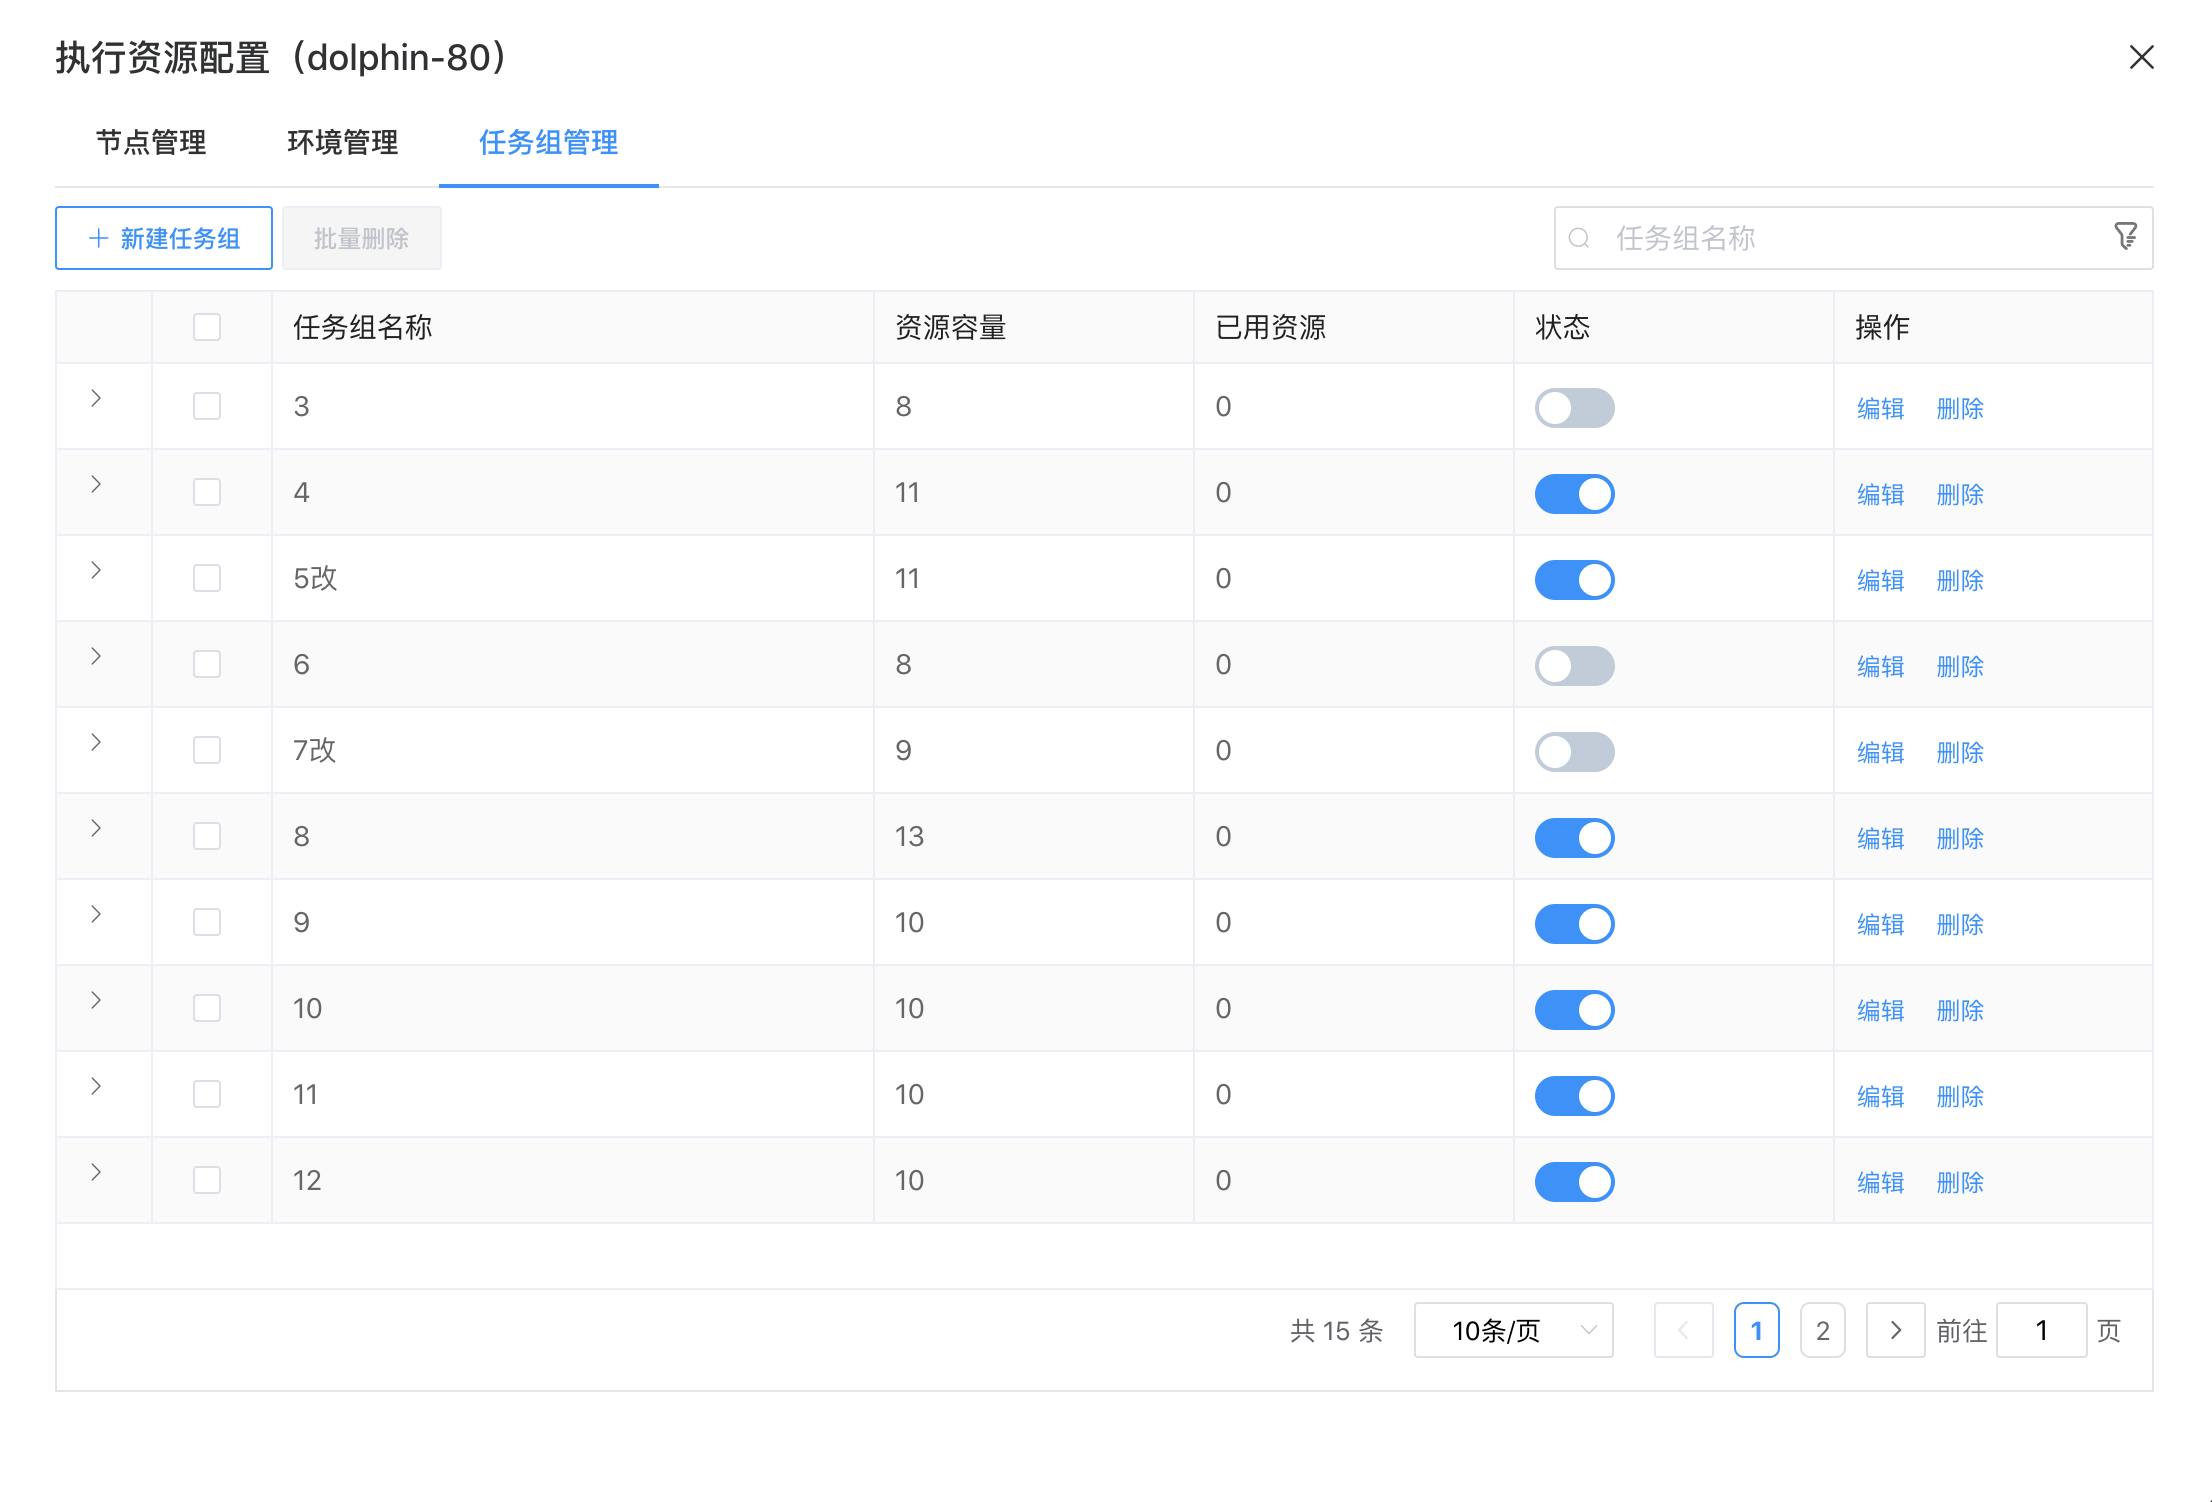Click the search magnifier icon
Viewport: 2212px width, 1502px height.
[1579, 238]
